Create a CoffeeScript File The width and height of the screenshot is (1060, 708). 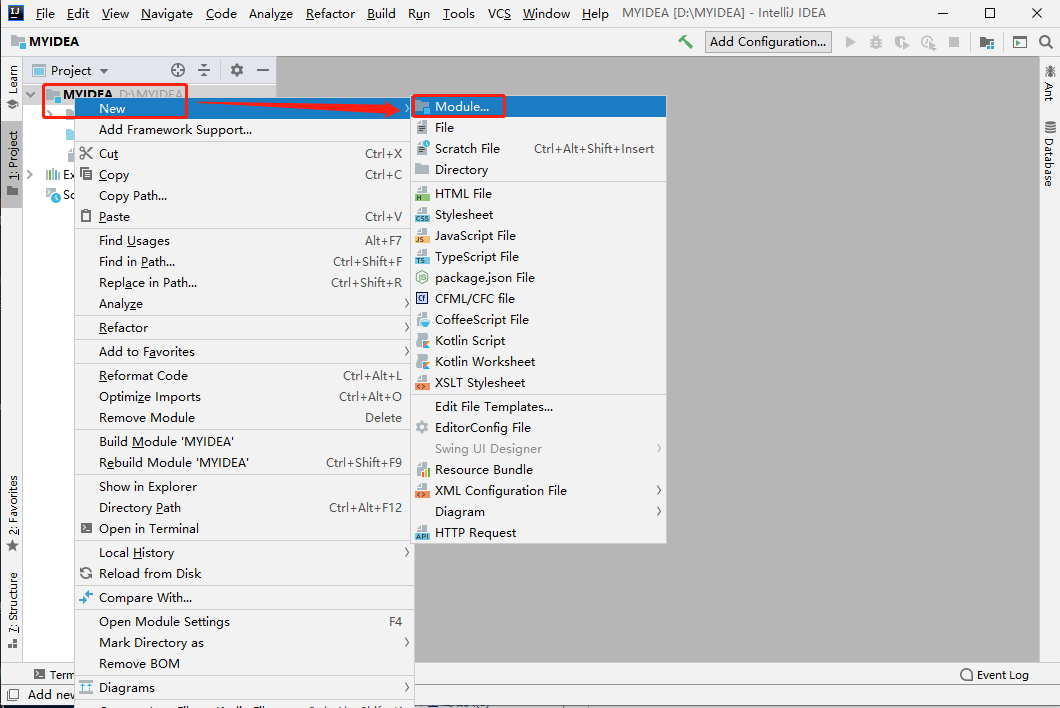click(x=539, y=319)
